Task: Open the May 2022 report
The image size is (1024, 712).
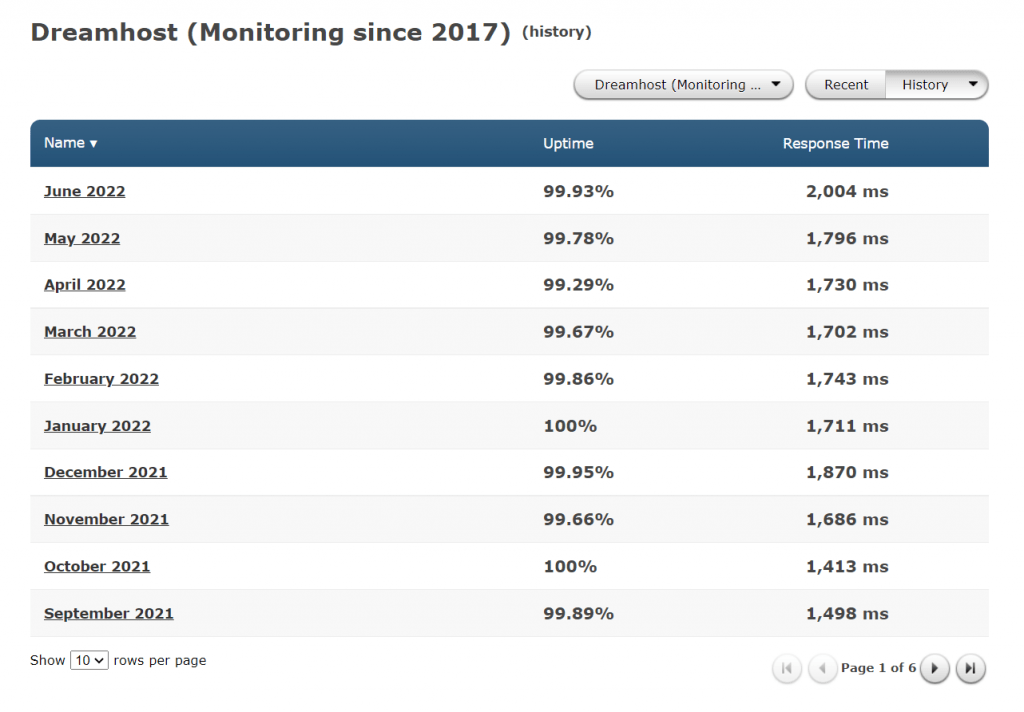Action: (x=82, y=238)
